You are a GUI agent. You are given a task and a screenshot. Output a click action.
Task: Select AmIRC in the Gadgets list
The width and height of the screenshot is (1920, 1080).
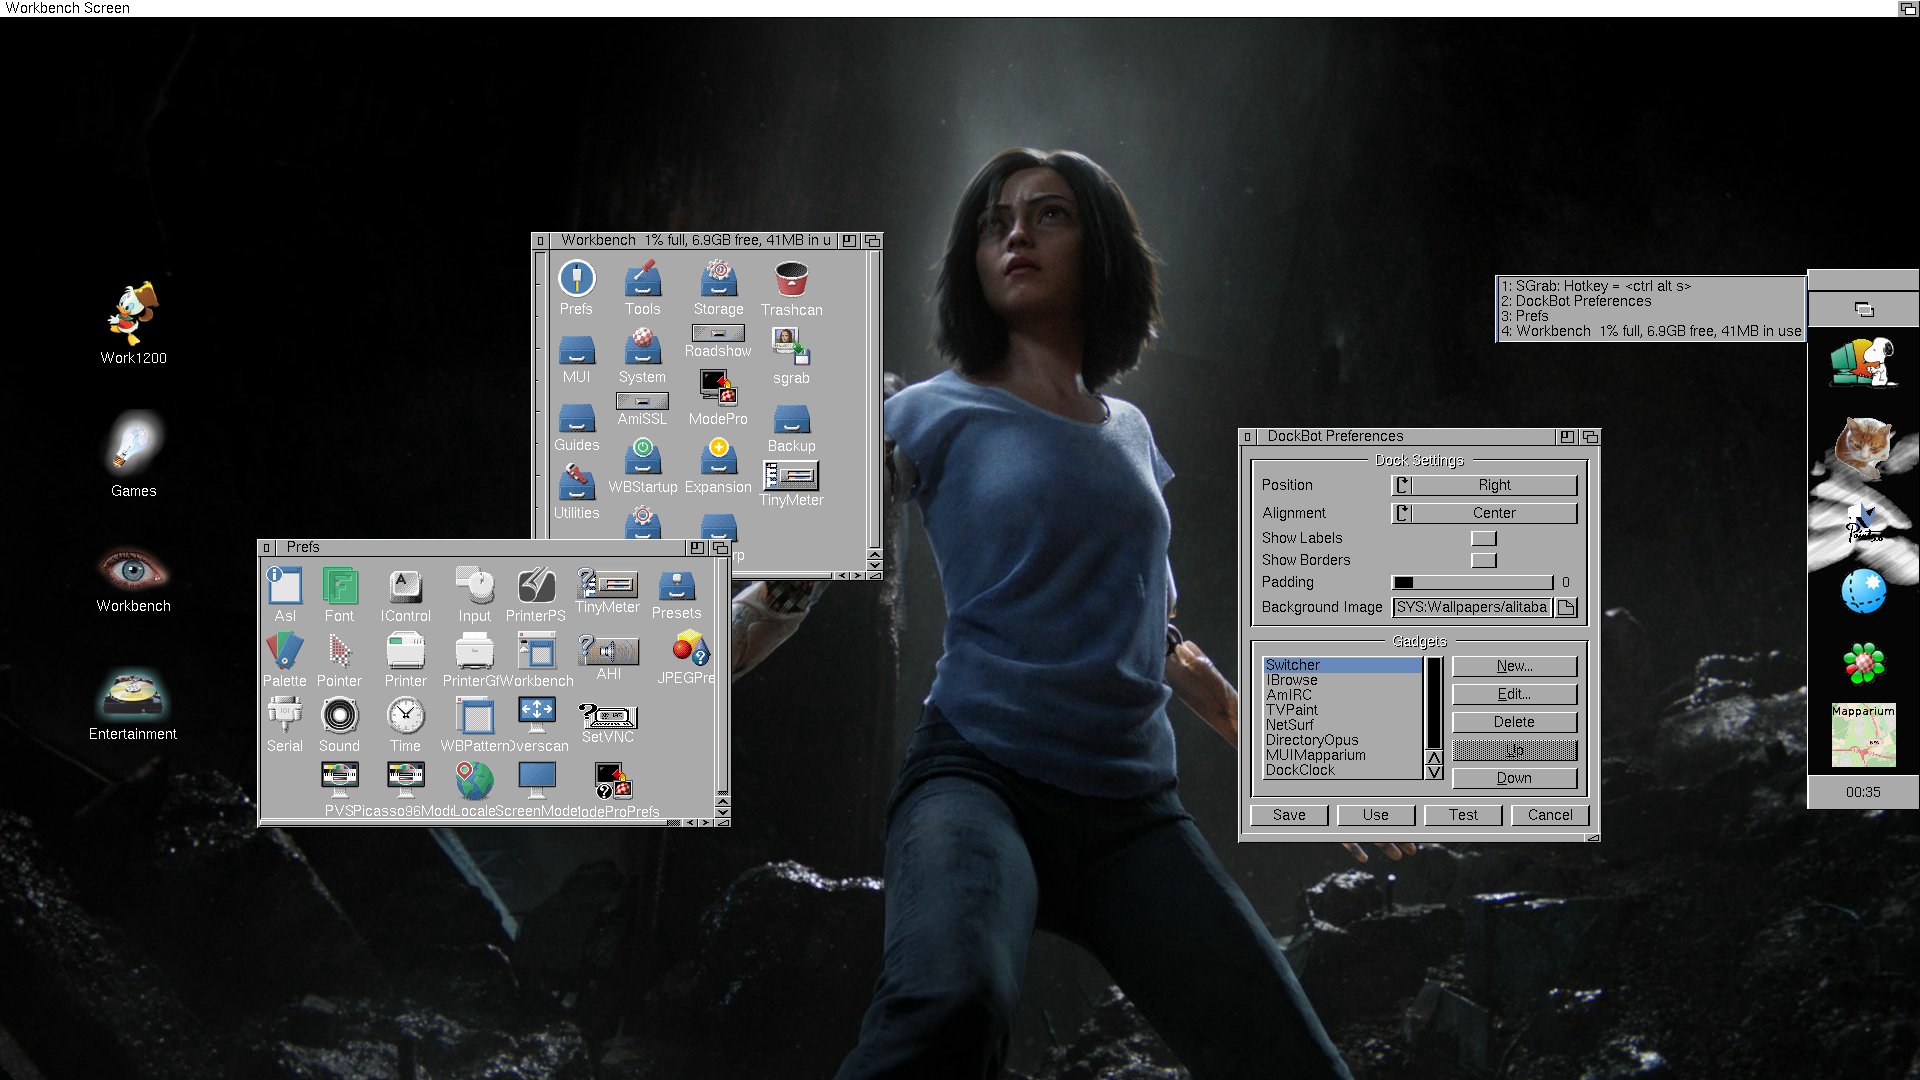click(1342, 695)
